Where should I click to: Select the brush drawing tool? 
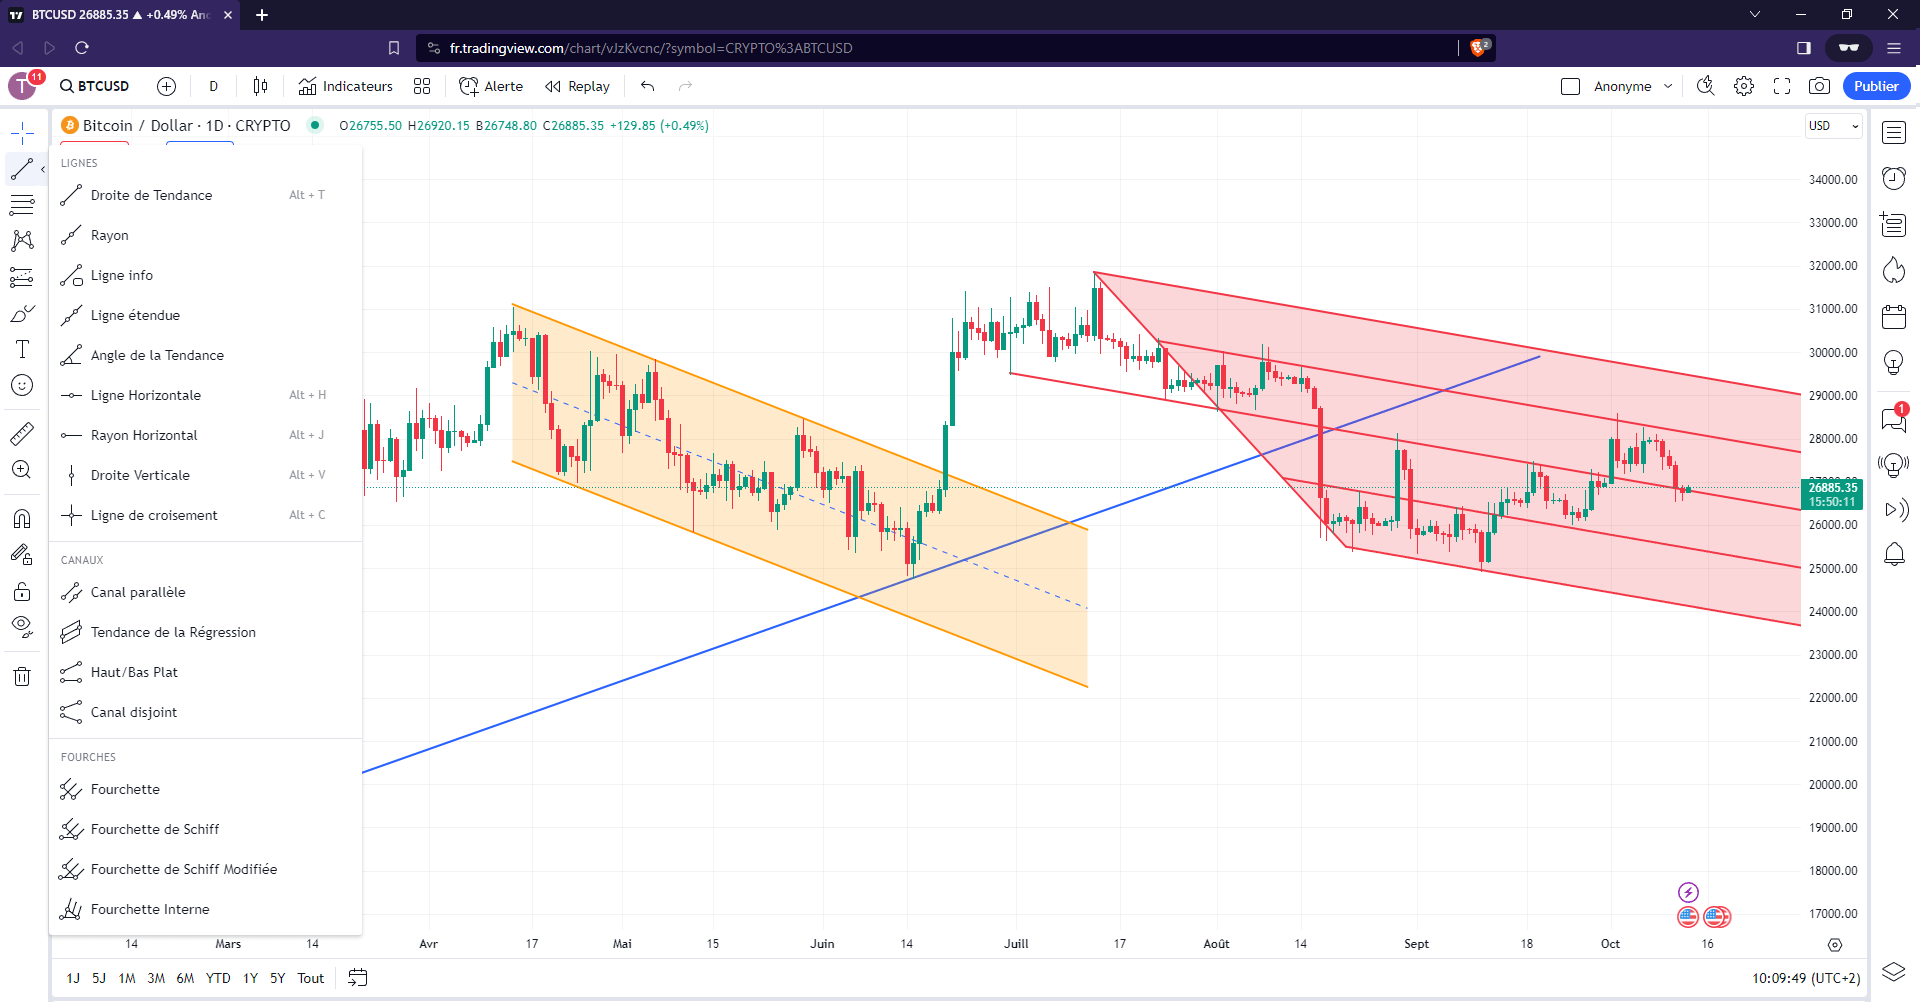point(22,313)
